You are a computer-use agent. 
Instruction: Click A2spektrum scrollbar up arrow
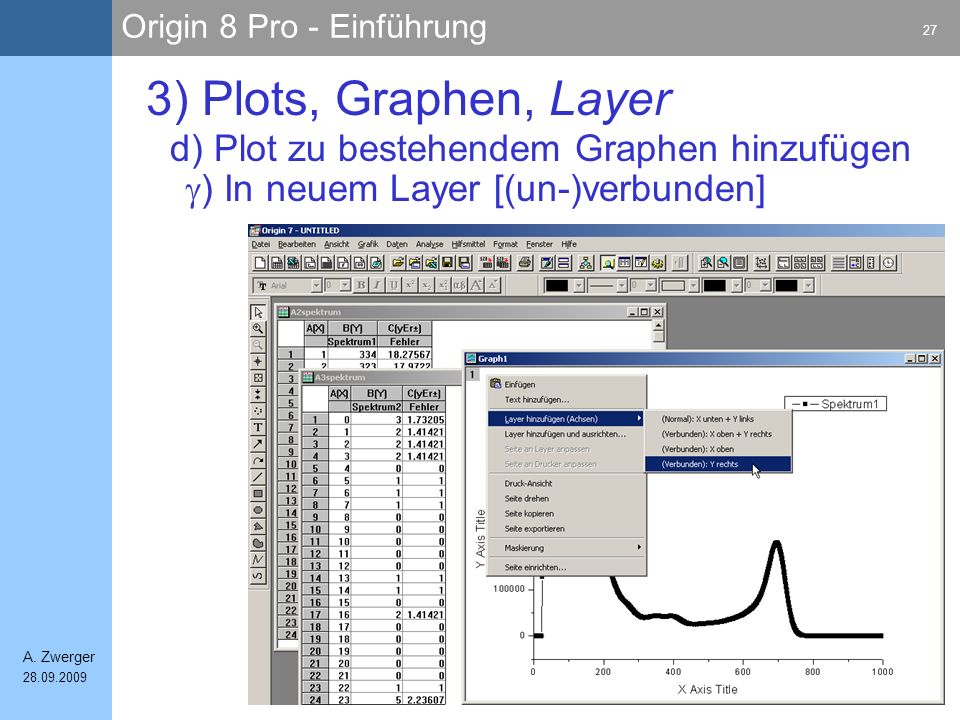coord(659,326)
